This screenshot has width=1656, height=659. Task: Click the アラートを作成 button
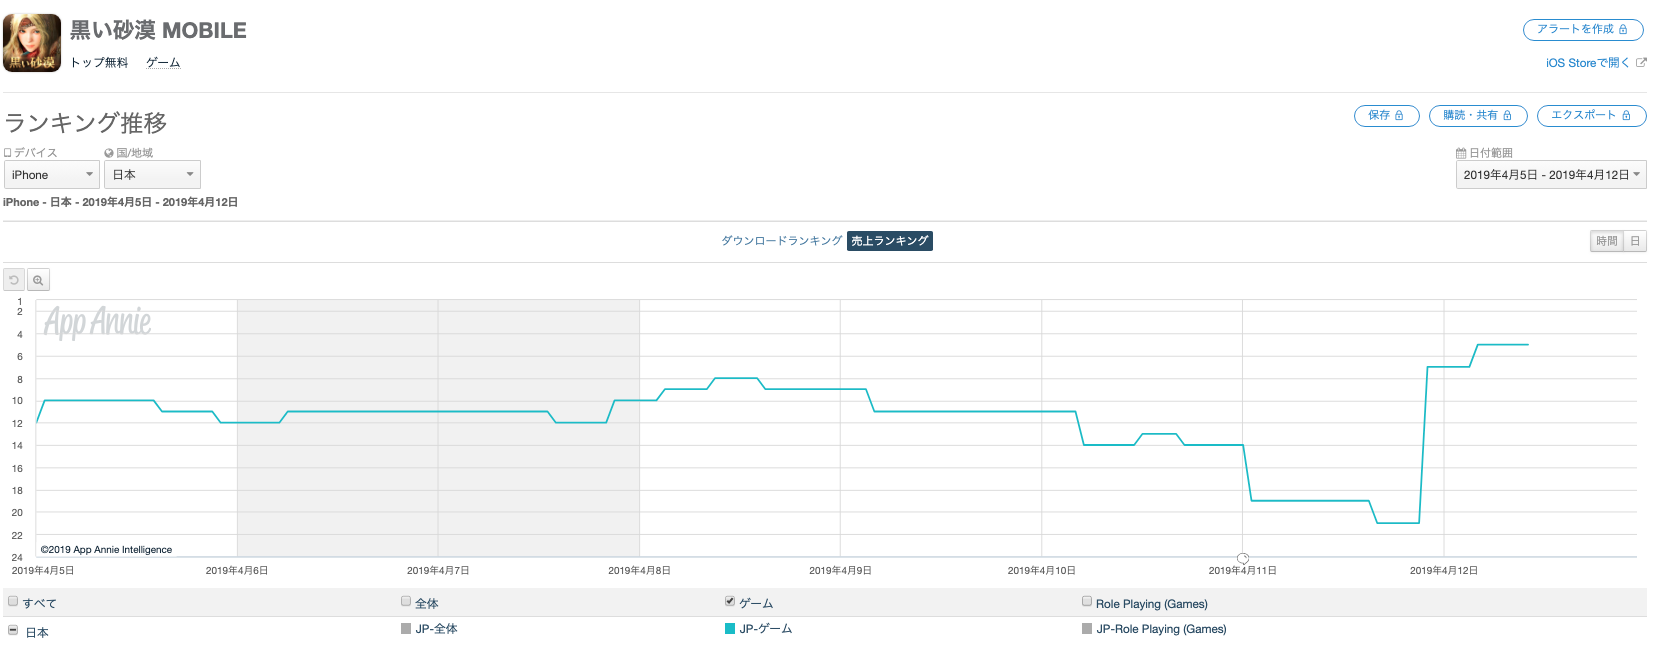click(x=1583, y=30)
